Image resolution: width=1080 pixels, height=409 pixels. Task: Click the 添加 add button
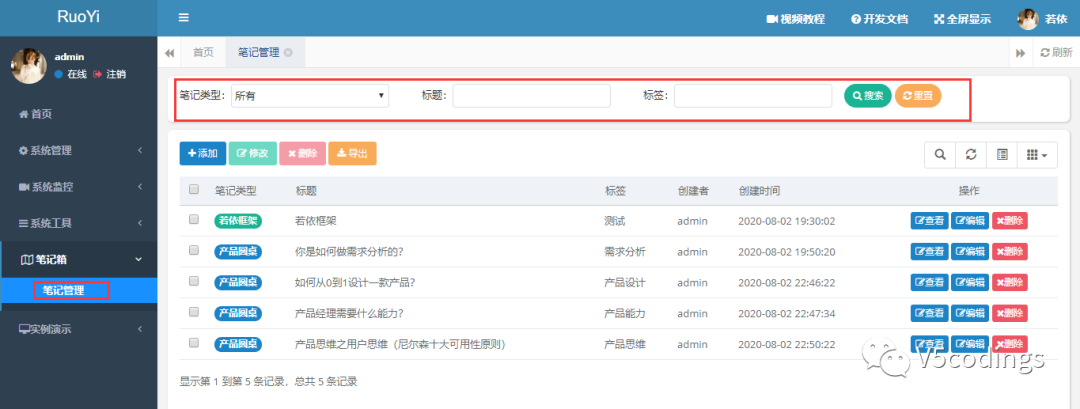[x=202, y=154]
